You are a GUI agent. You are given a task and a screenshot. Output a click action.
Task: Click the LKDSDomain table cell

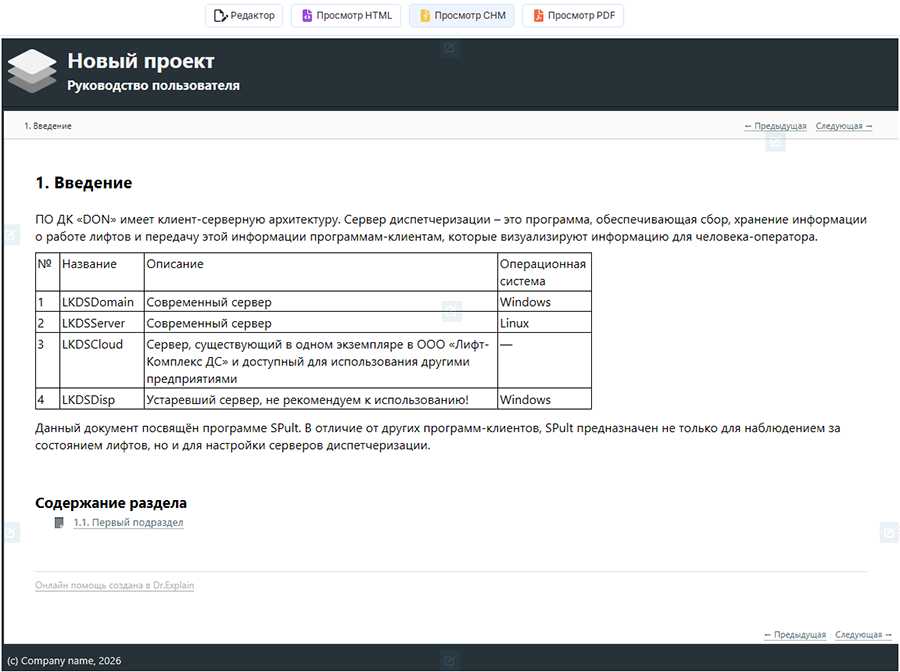[102, 302]
